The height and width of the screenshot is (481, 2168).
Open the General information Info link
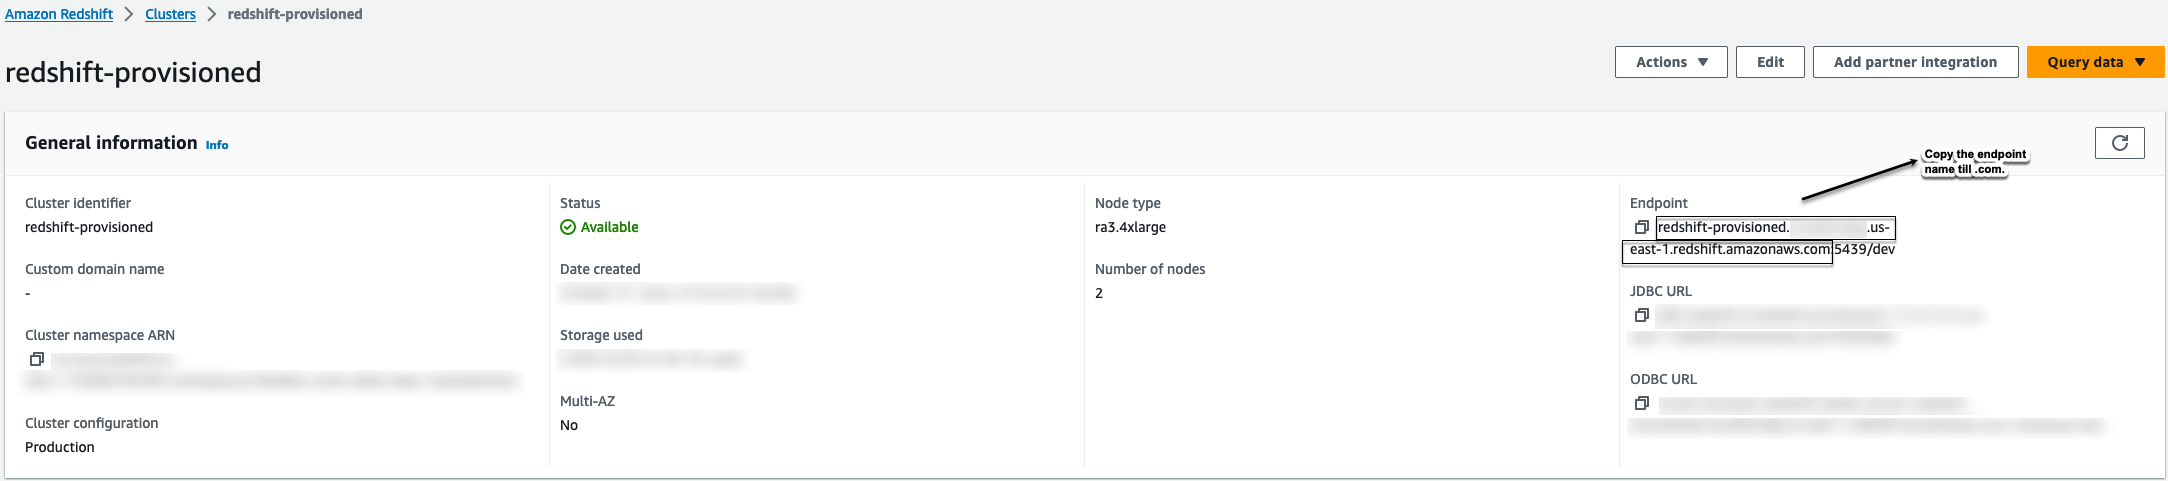pyautogui.click(x=217, y=145)
